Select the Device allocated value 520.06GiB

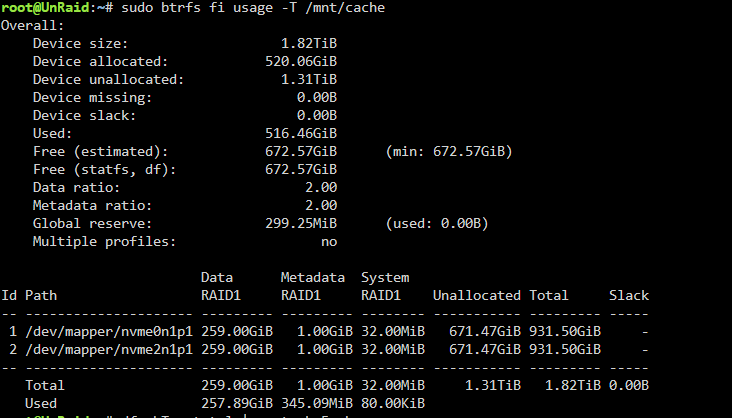[x=301, y=62]
